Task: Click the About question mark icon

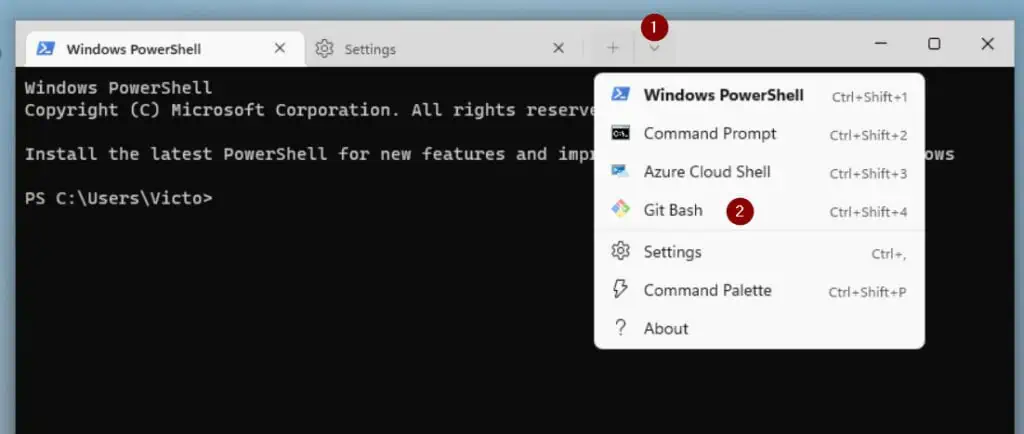Action: 620,328
